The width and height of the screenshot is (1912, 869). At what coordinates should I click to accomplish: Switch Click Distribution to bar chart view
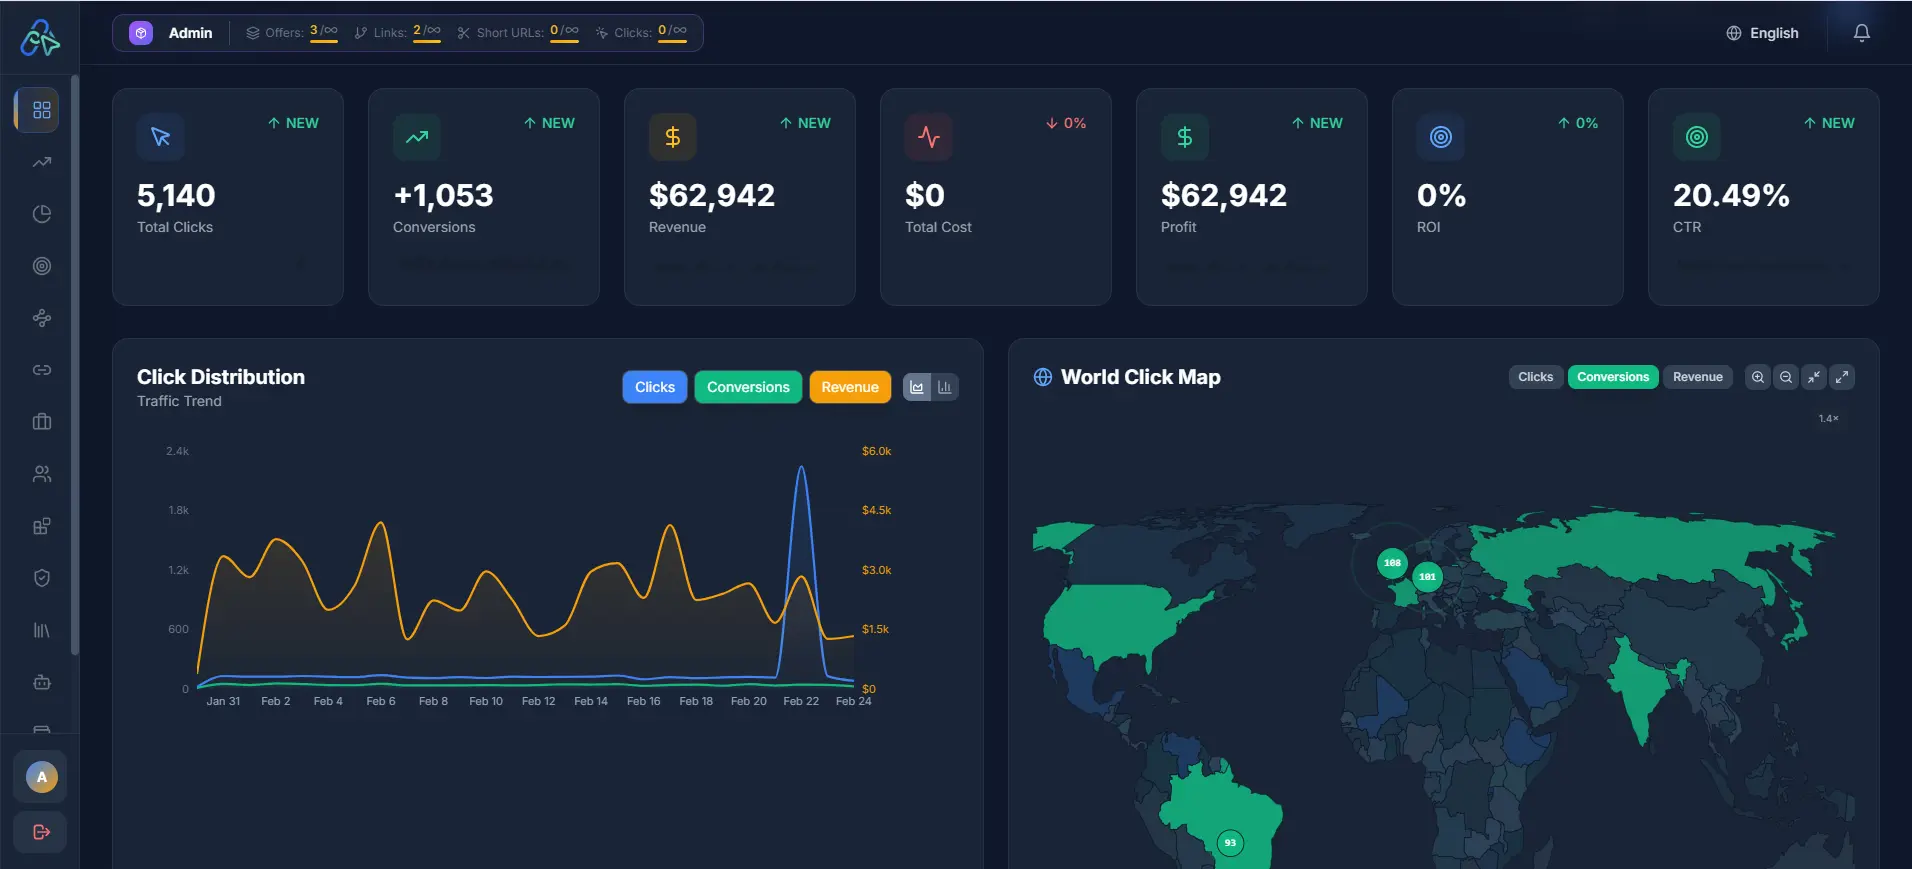tap(944, 387)
